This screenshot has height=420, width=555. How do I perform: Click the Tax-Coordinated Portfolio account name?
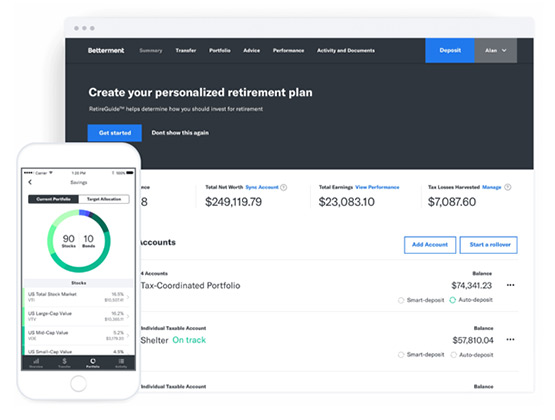click(190, 286)
